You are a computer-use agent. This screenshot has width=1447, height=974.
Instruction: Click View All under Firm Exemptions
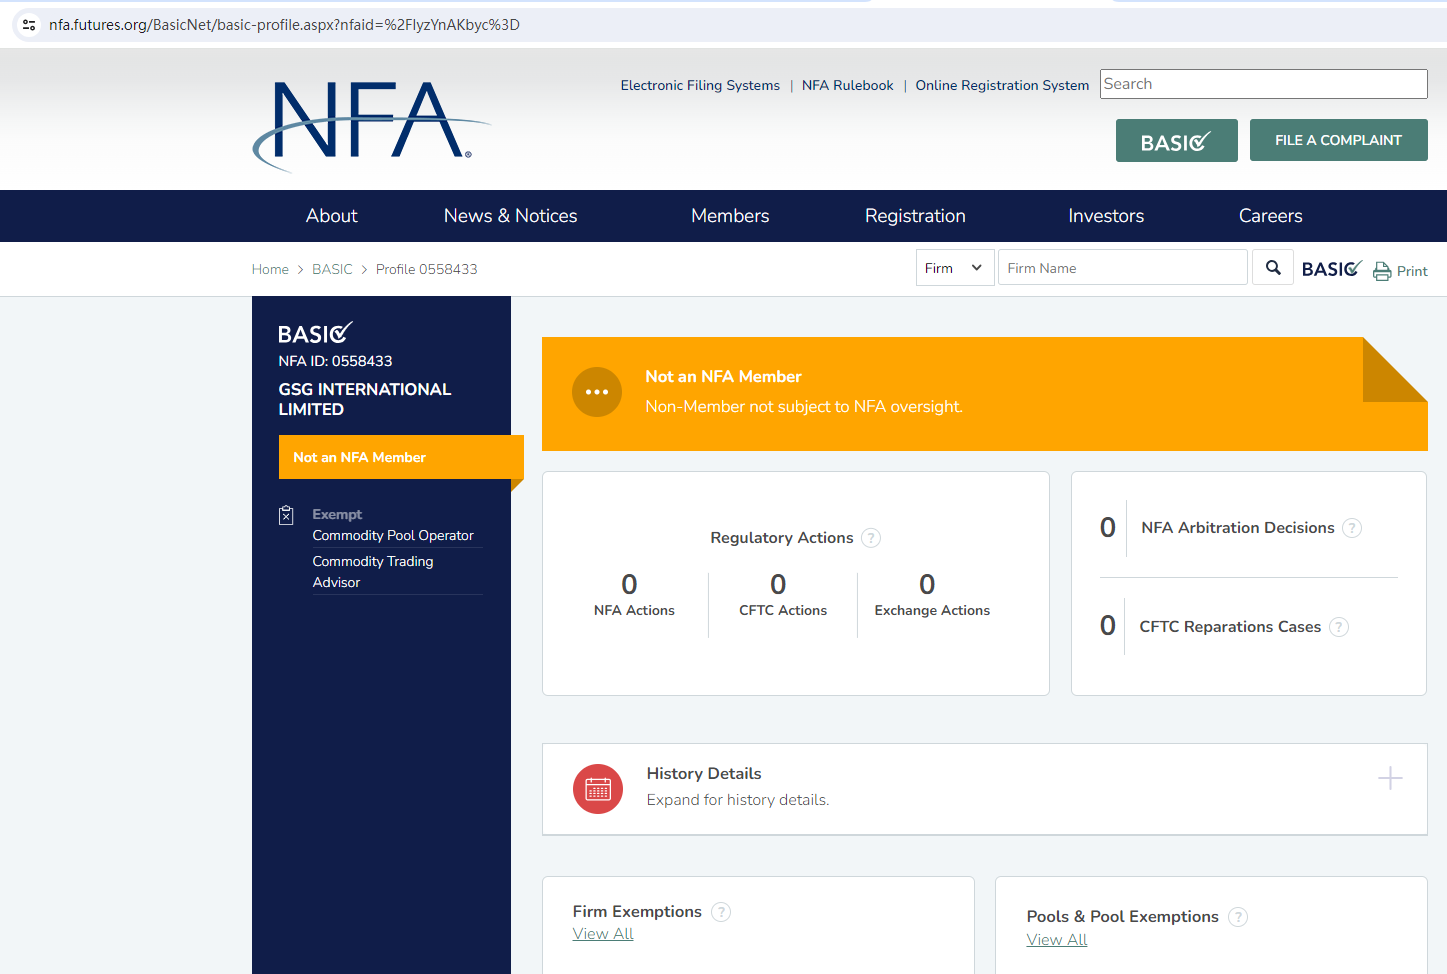click(603, 934)
